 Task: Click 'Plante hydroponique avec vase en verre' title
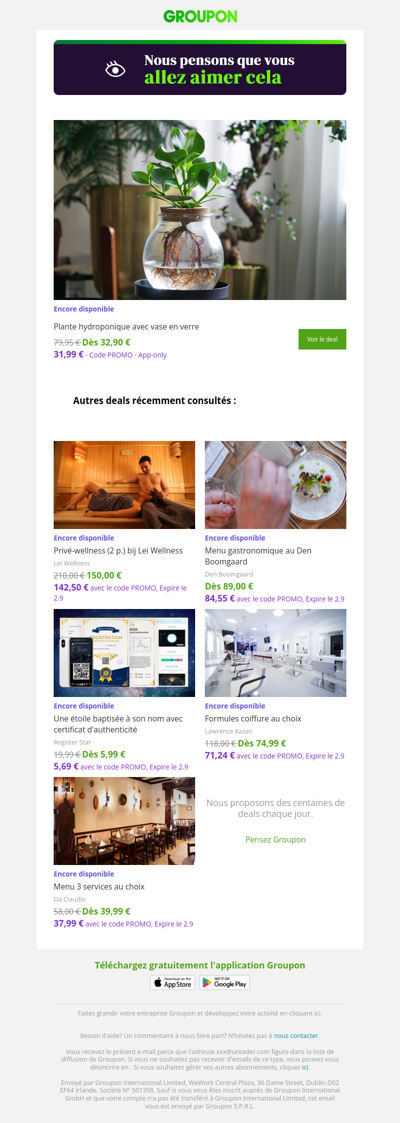(127, 327)
